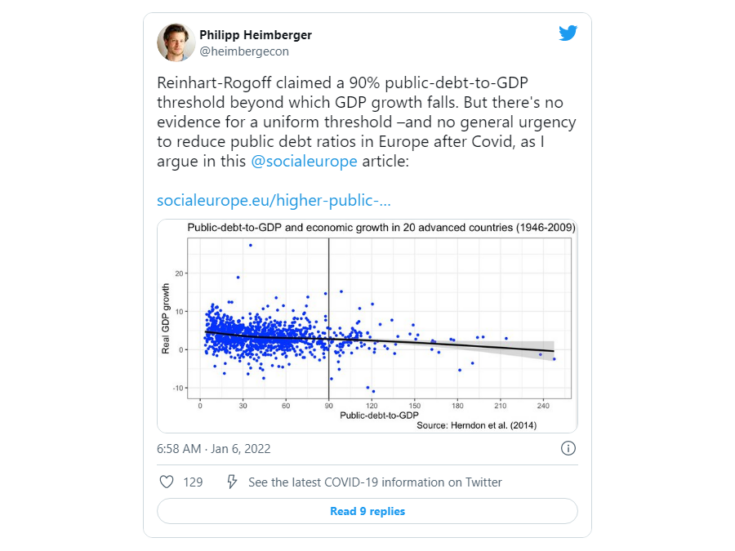735x551 pixels.
Task: Open Philipp Heimberger's profile picture
Action: pyautogui.click(x=175, y=42)
